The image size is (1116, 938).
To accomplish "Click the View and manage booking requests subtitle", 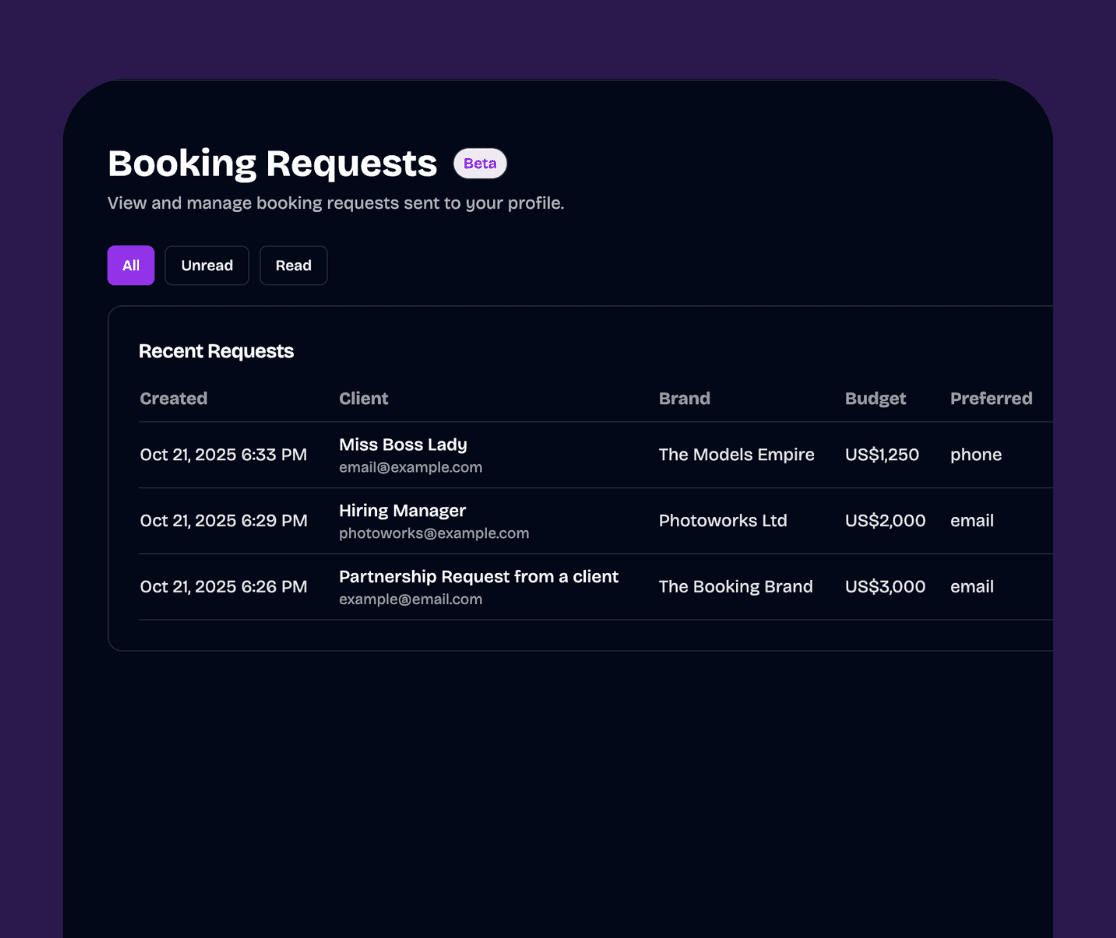I will pyautogui.click(x=336, y=204).
